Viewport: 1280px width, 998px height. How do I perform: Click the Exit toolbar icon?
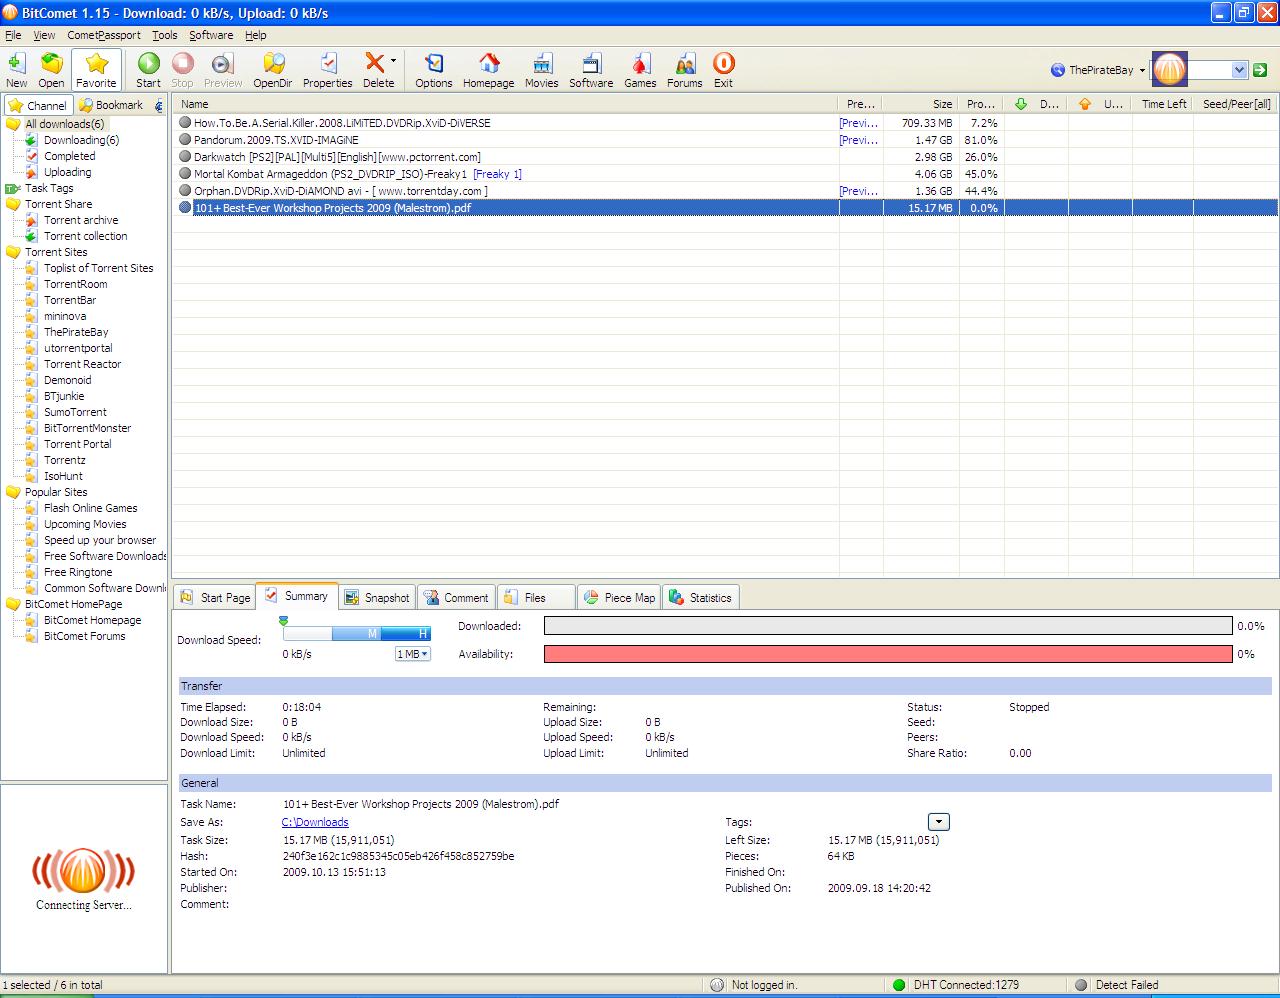tap(723, 70)
